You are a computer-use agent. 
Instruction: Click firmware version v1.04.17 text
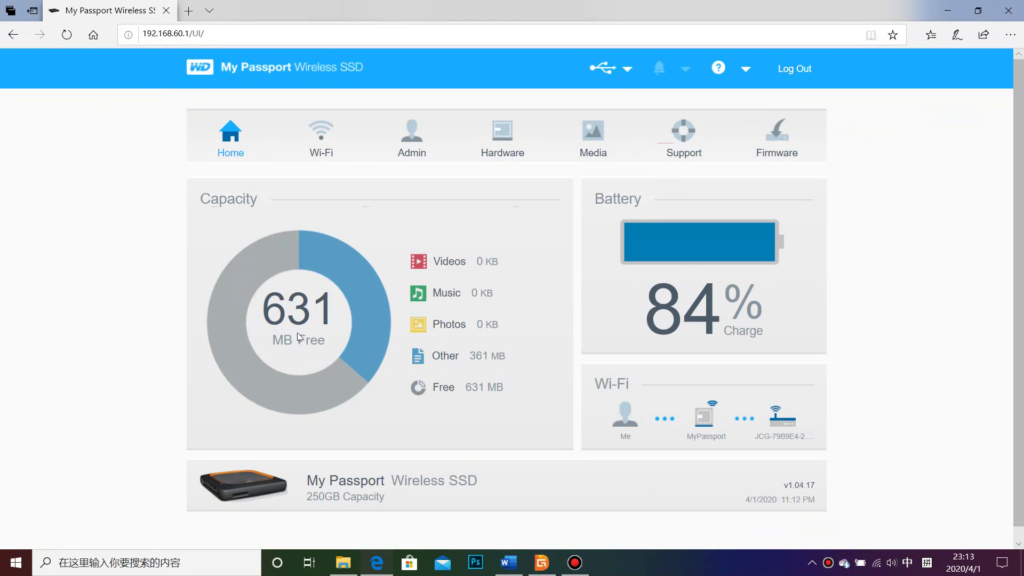[x=799, y=485]
